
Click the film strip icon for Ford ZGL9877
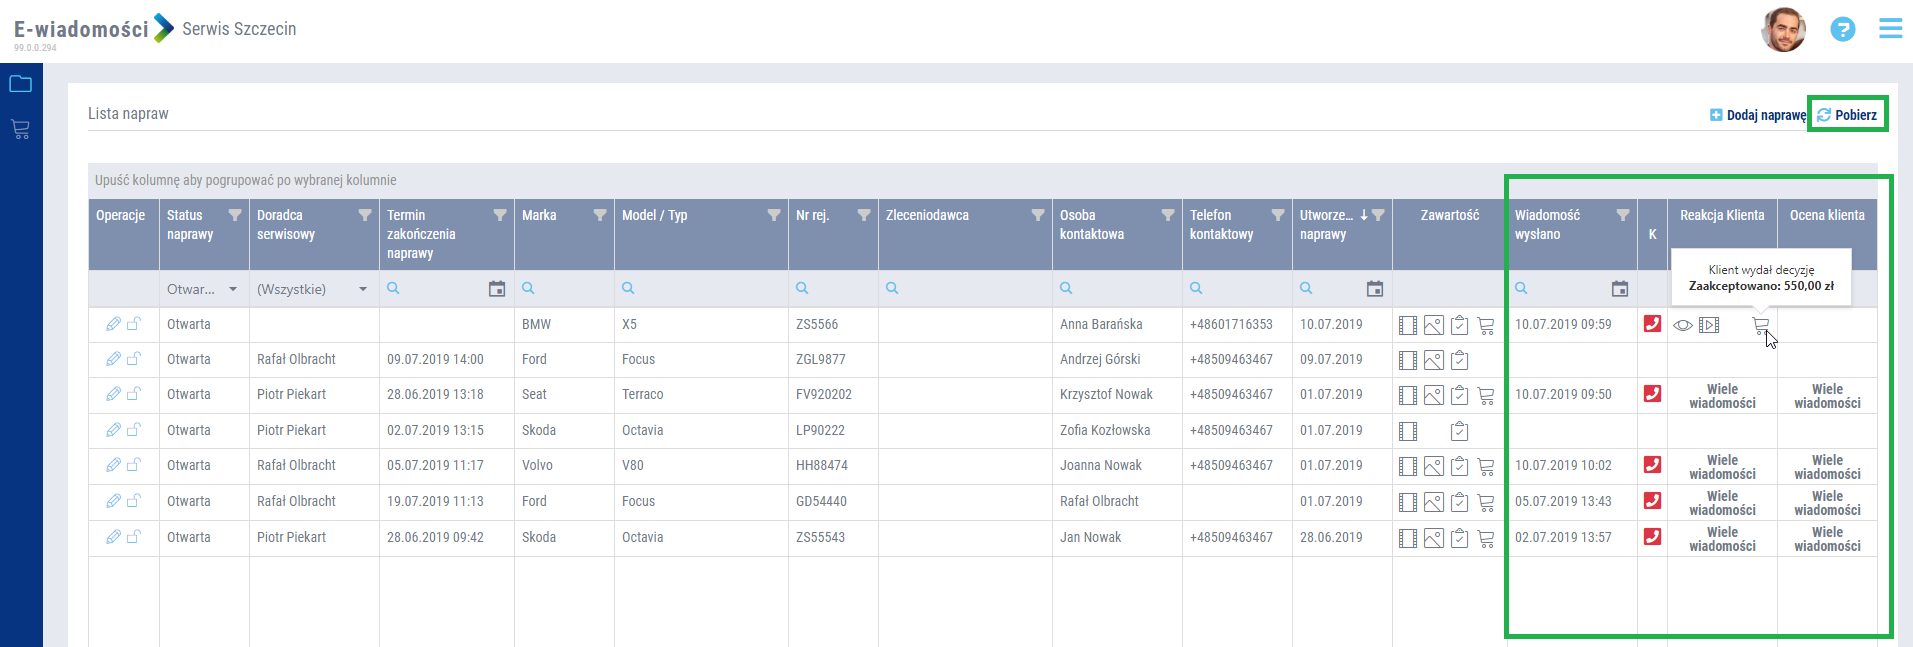pos(1408,360)
